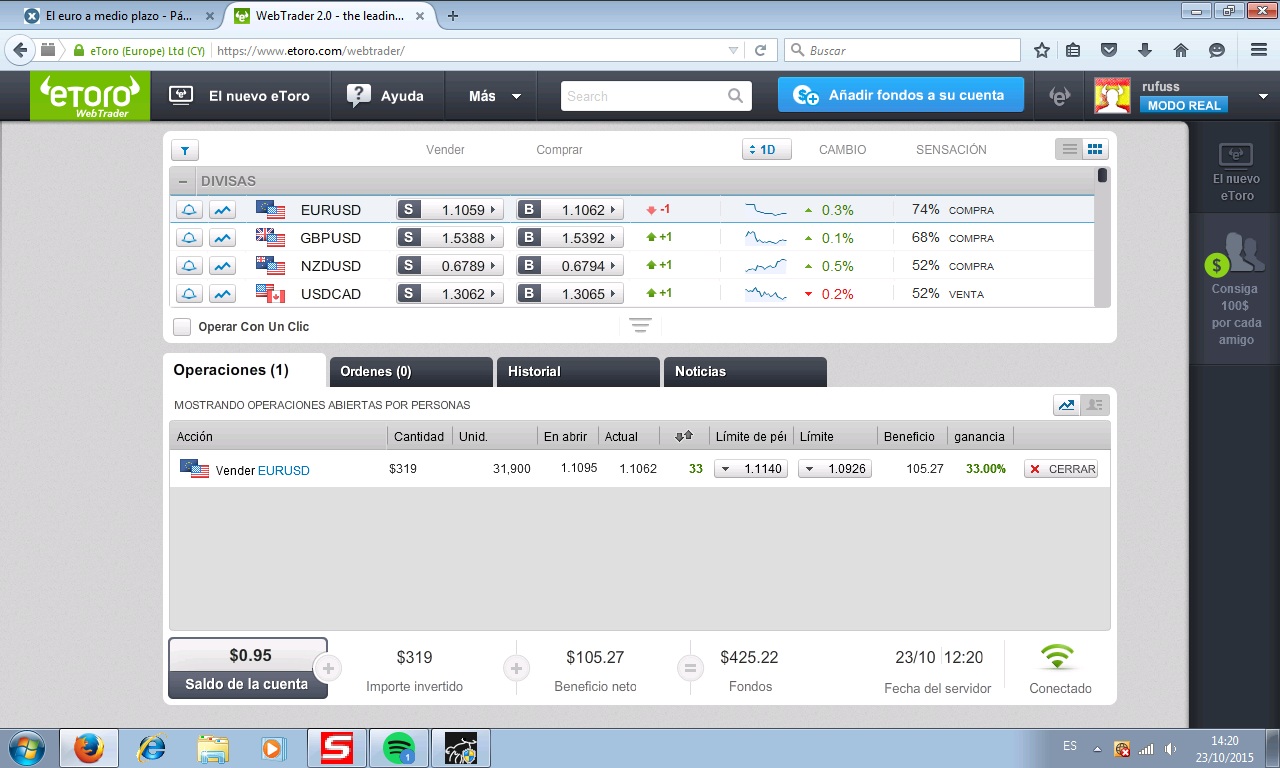
Task: Bookmark this page with star icon
Action: pos(1042,50)
